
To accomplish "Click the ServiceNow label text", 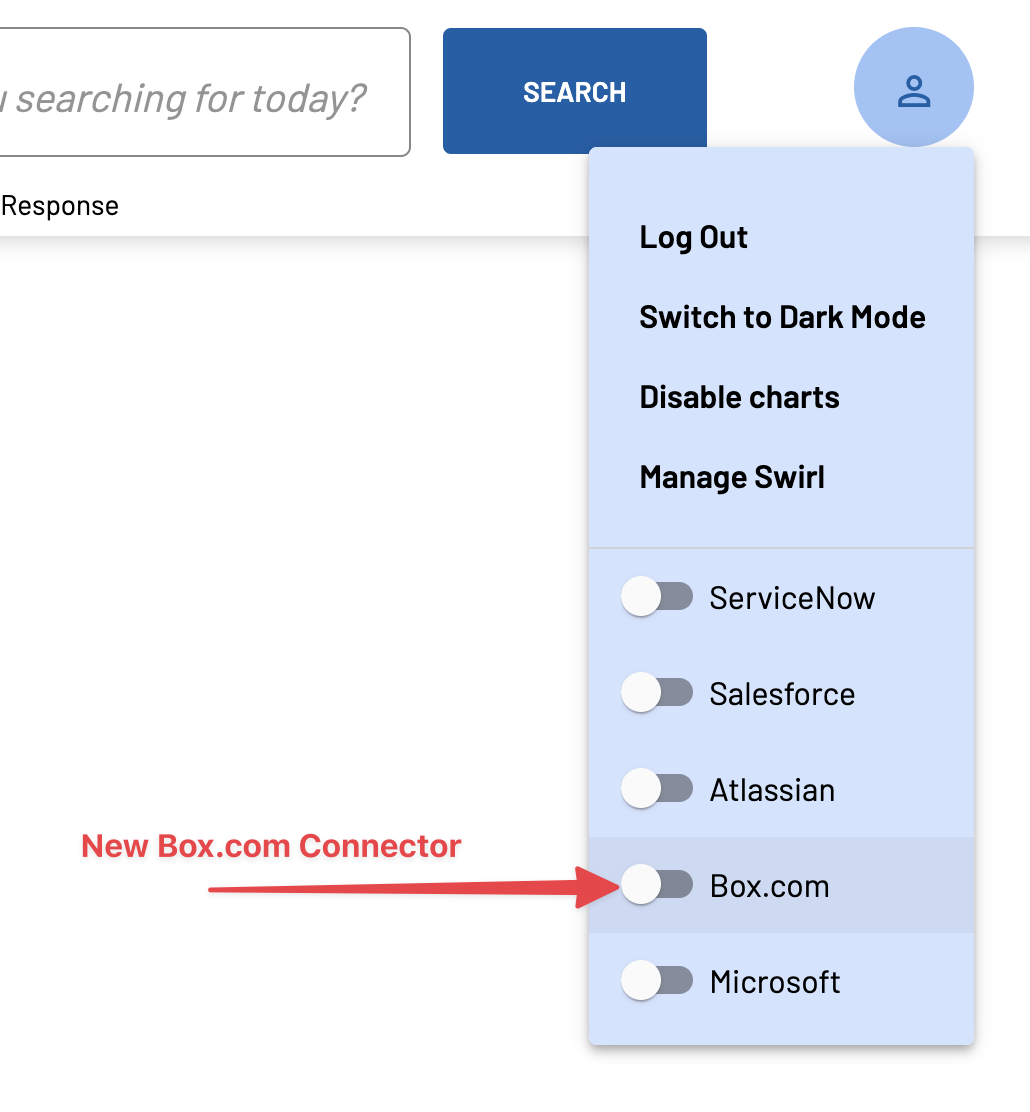I will tap(792, 598).
